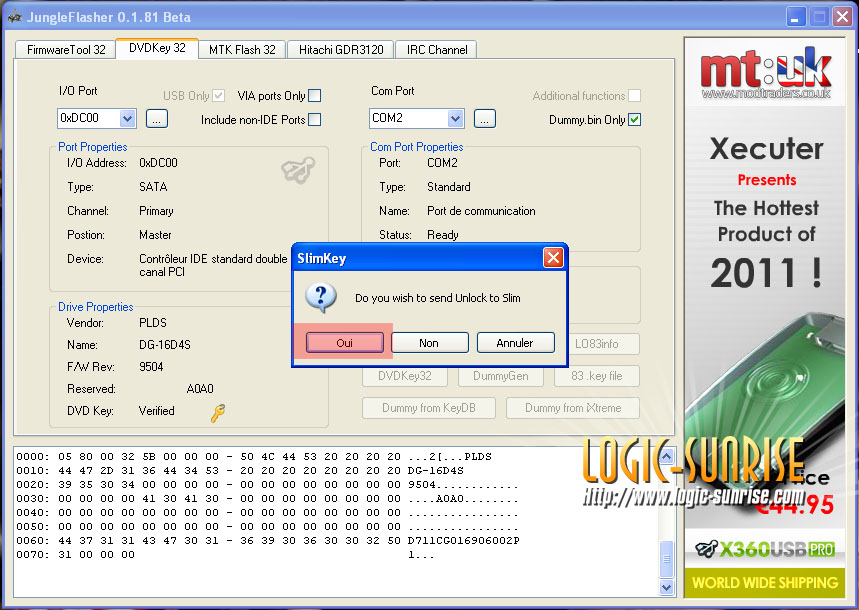Close the JungleFlasher window

(x=842, y=16)
